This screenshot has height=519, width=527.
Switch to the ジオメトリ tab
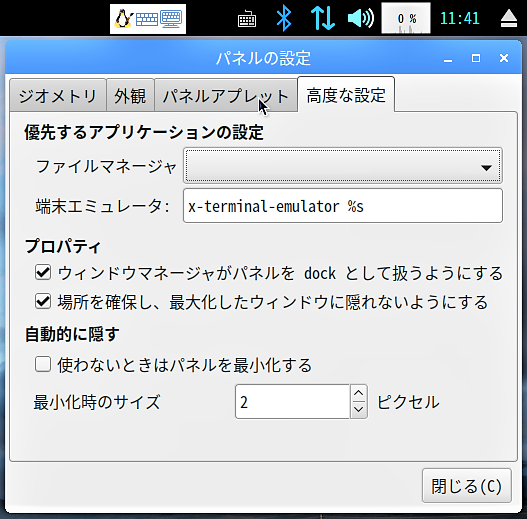pos(58,95)
